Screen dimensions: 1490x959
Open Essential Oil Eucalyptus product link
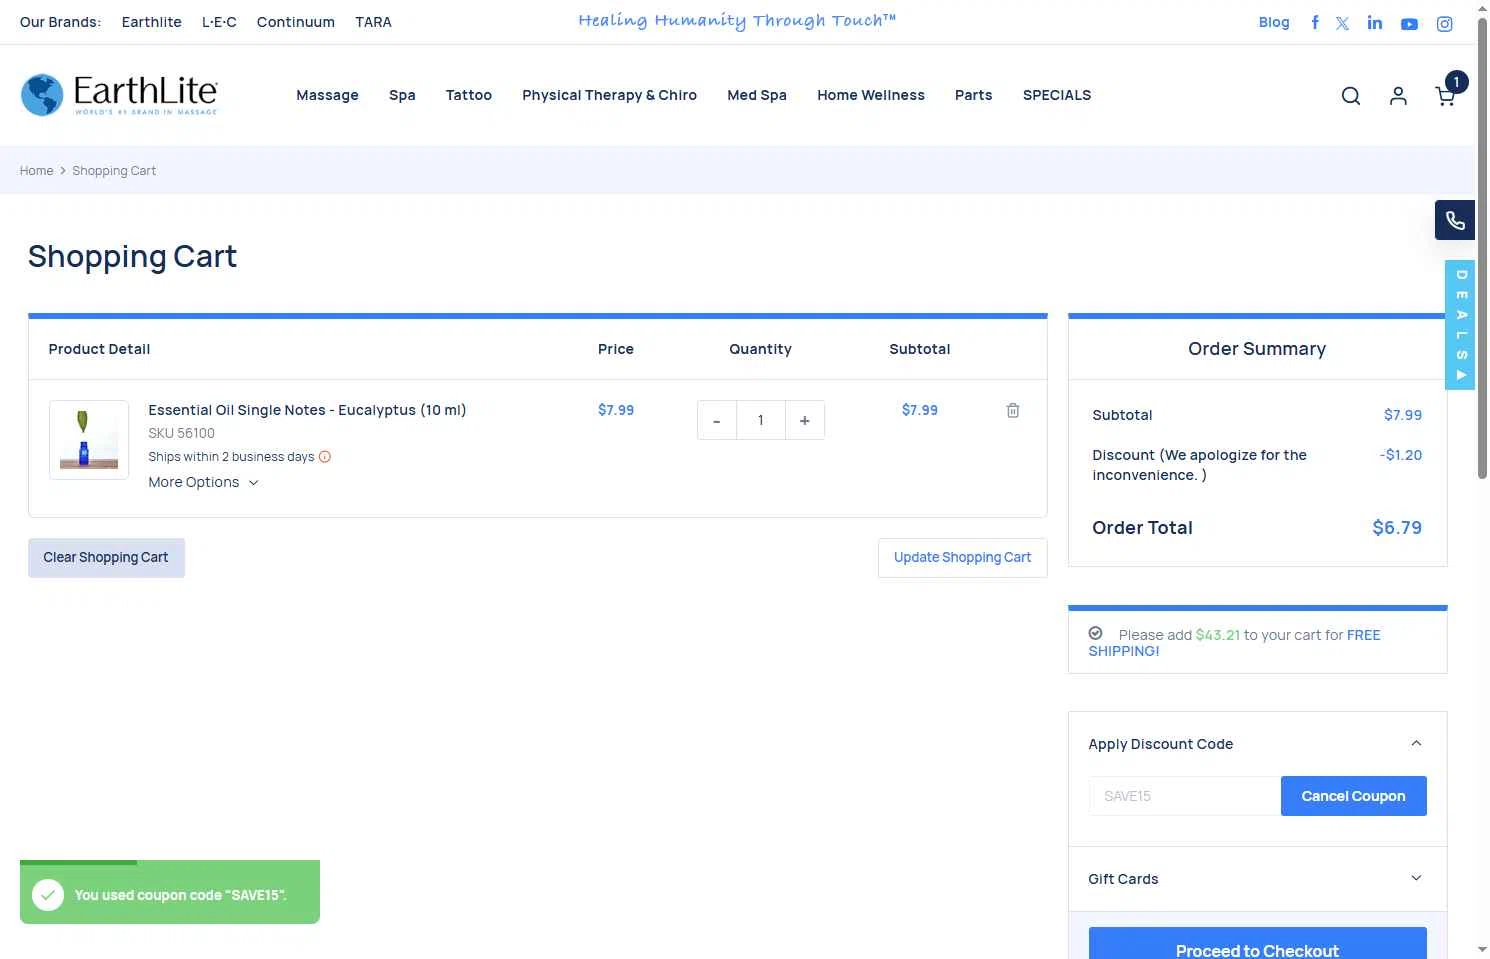coord(307,410)
